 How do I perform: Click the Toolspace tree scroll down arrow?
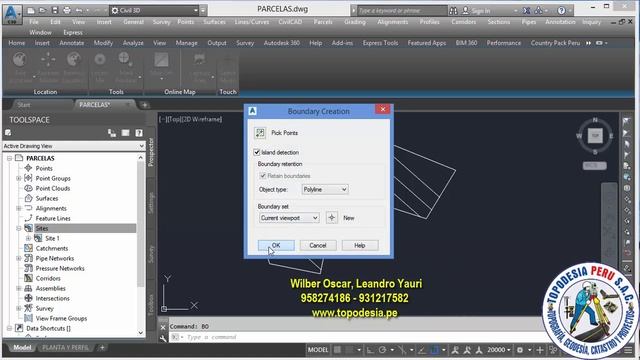pos(141,333)
